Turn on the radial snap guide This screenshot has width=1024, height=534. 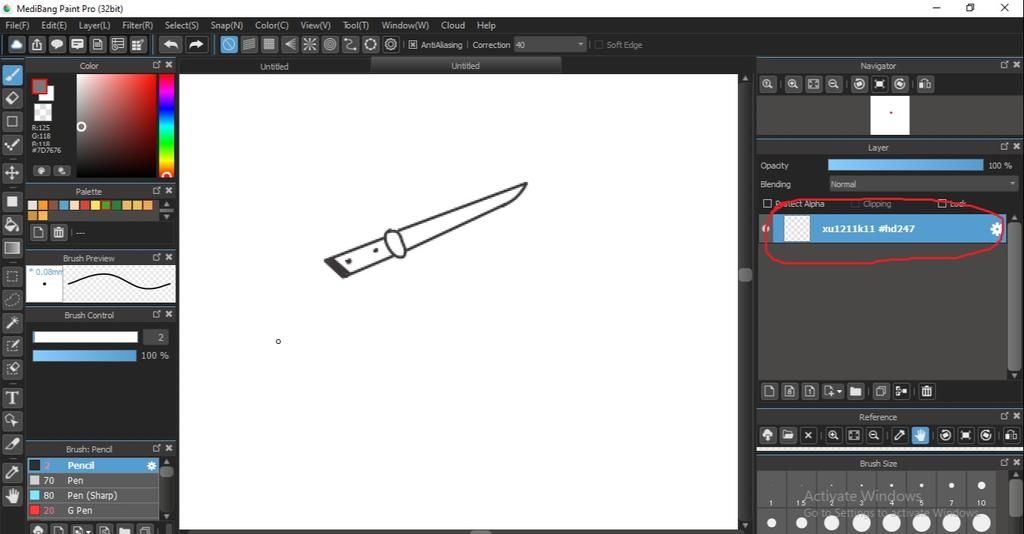(x=310, y=44)
